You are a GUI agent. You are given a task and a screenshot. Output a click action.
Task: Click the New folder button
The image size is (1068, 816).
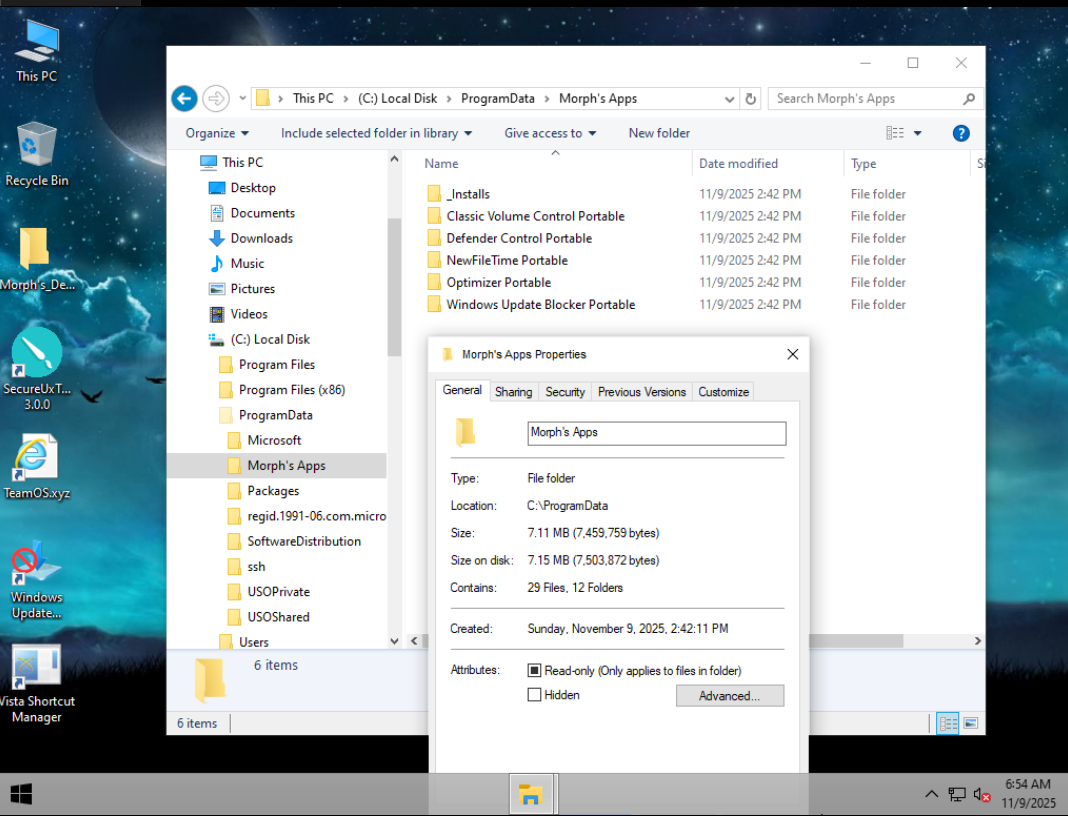[659, 133]
